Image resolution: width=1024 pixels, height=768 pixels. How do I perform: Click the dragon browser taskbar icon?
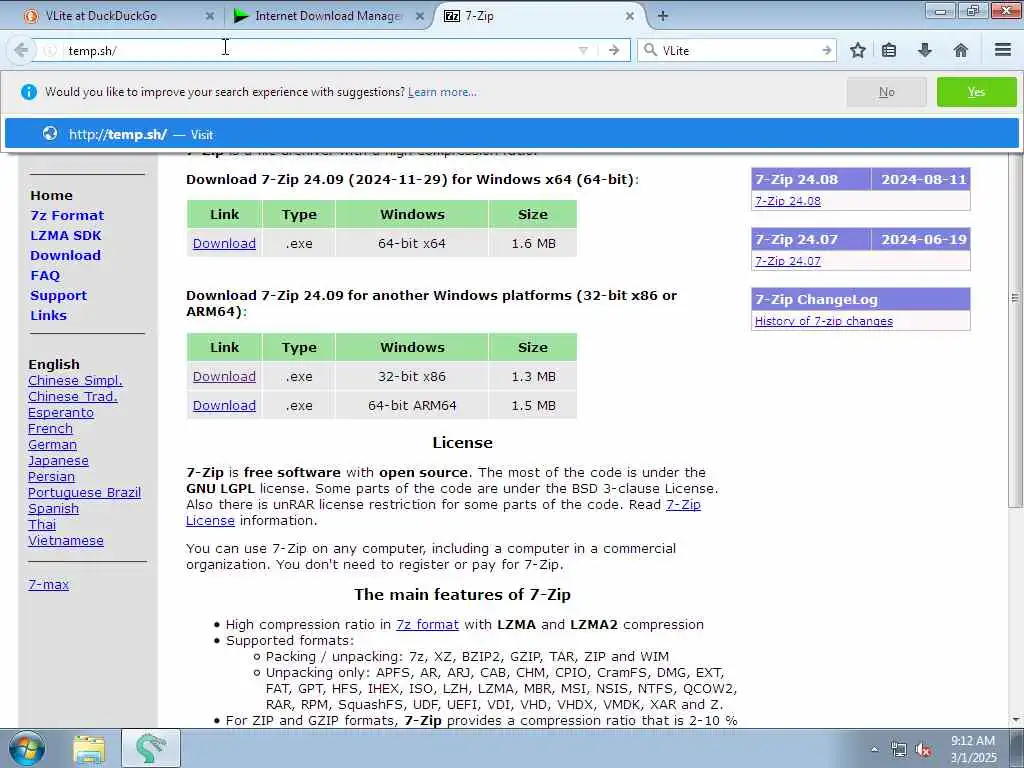[151, 749]
